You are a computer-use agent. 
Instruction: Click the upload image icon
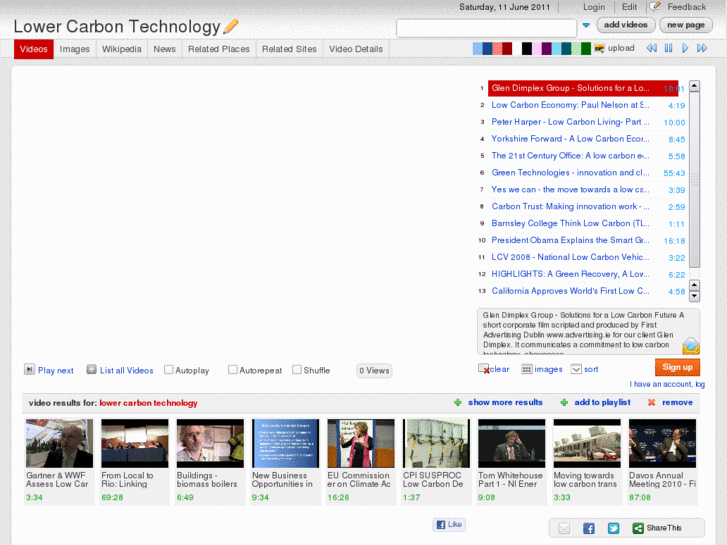point(599,48)
